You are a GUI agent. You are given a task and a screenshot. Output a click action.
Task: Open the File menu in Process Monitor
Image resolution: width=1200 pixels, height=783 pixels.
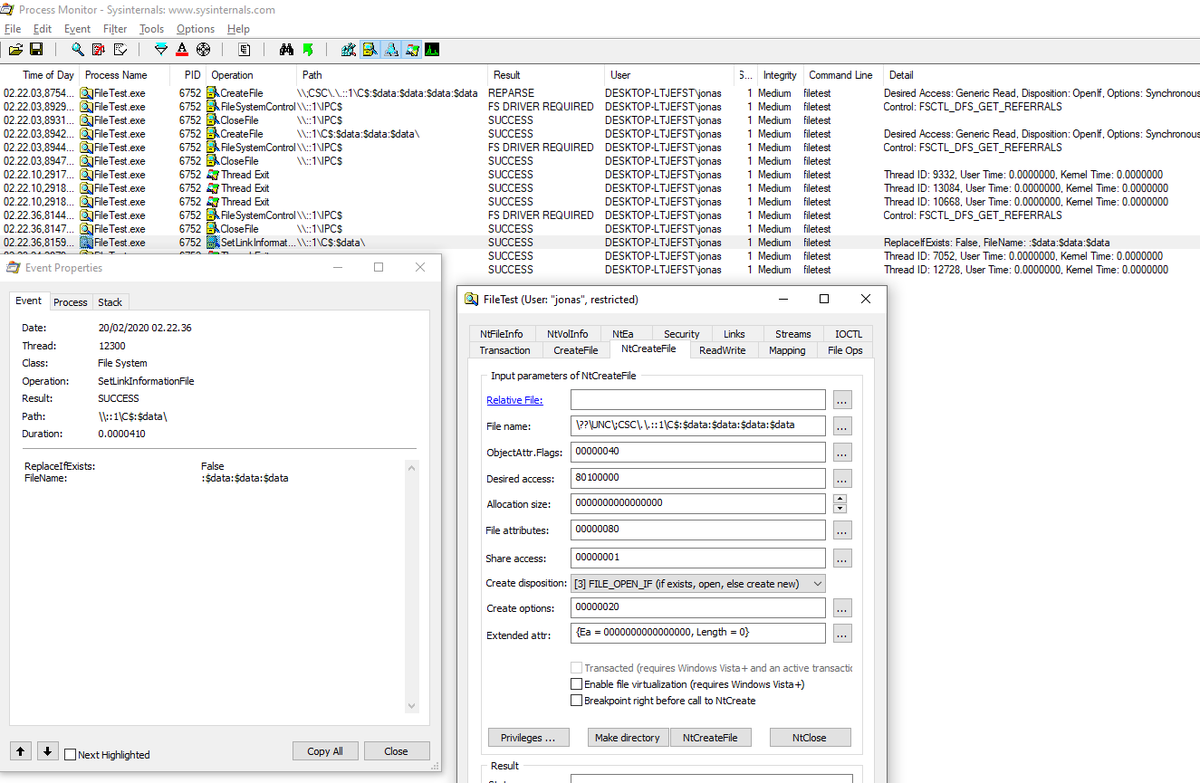(x=12, y=29)
